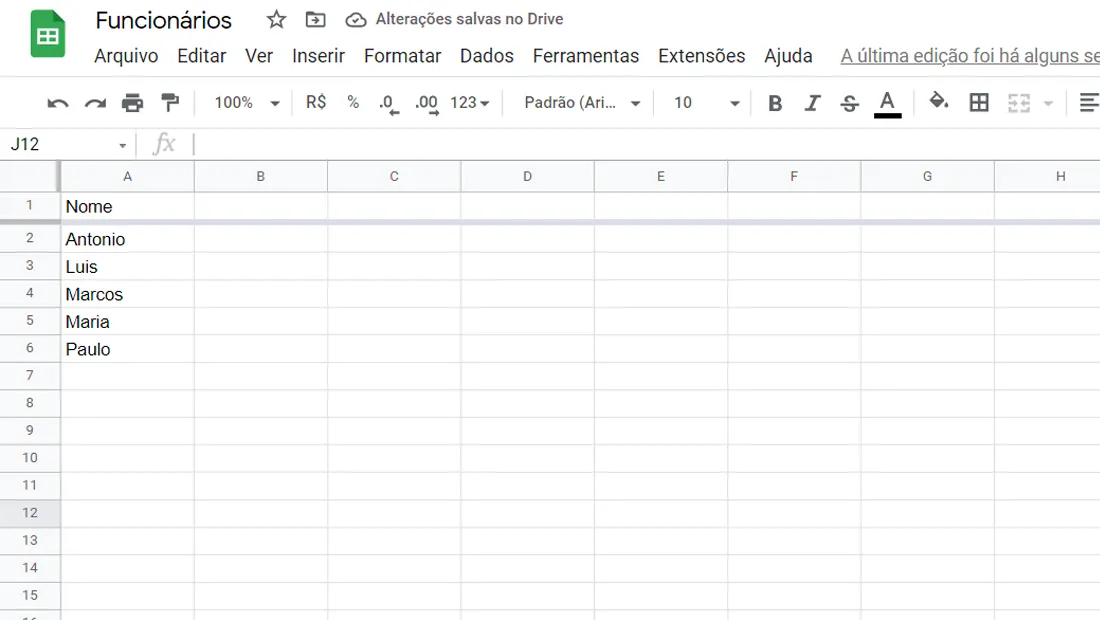Print the spreadsheet
Viewport: 1100px width, 620px height.
[x=132, y=103]
